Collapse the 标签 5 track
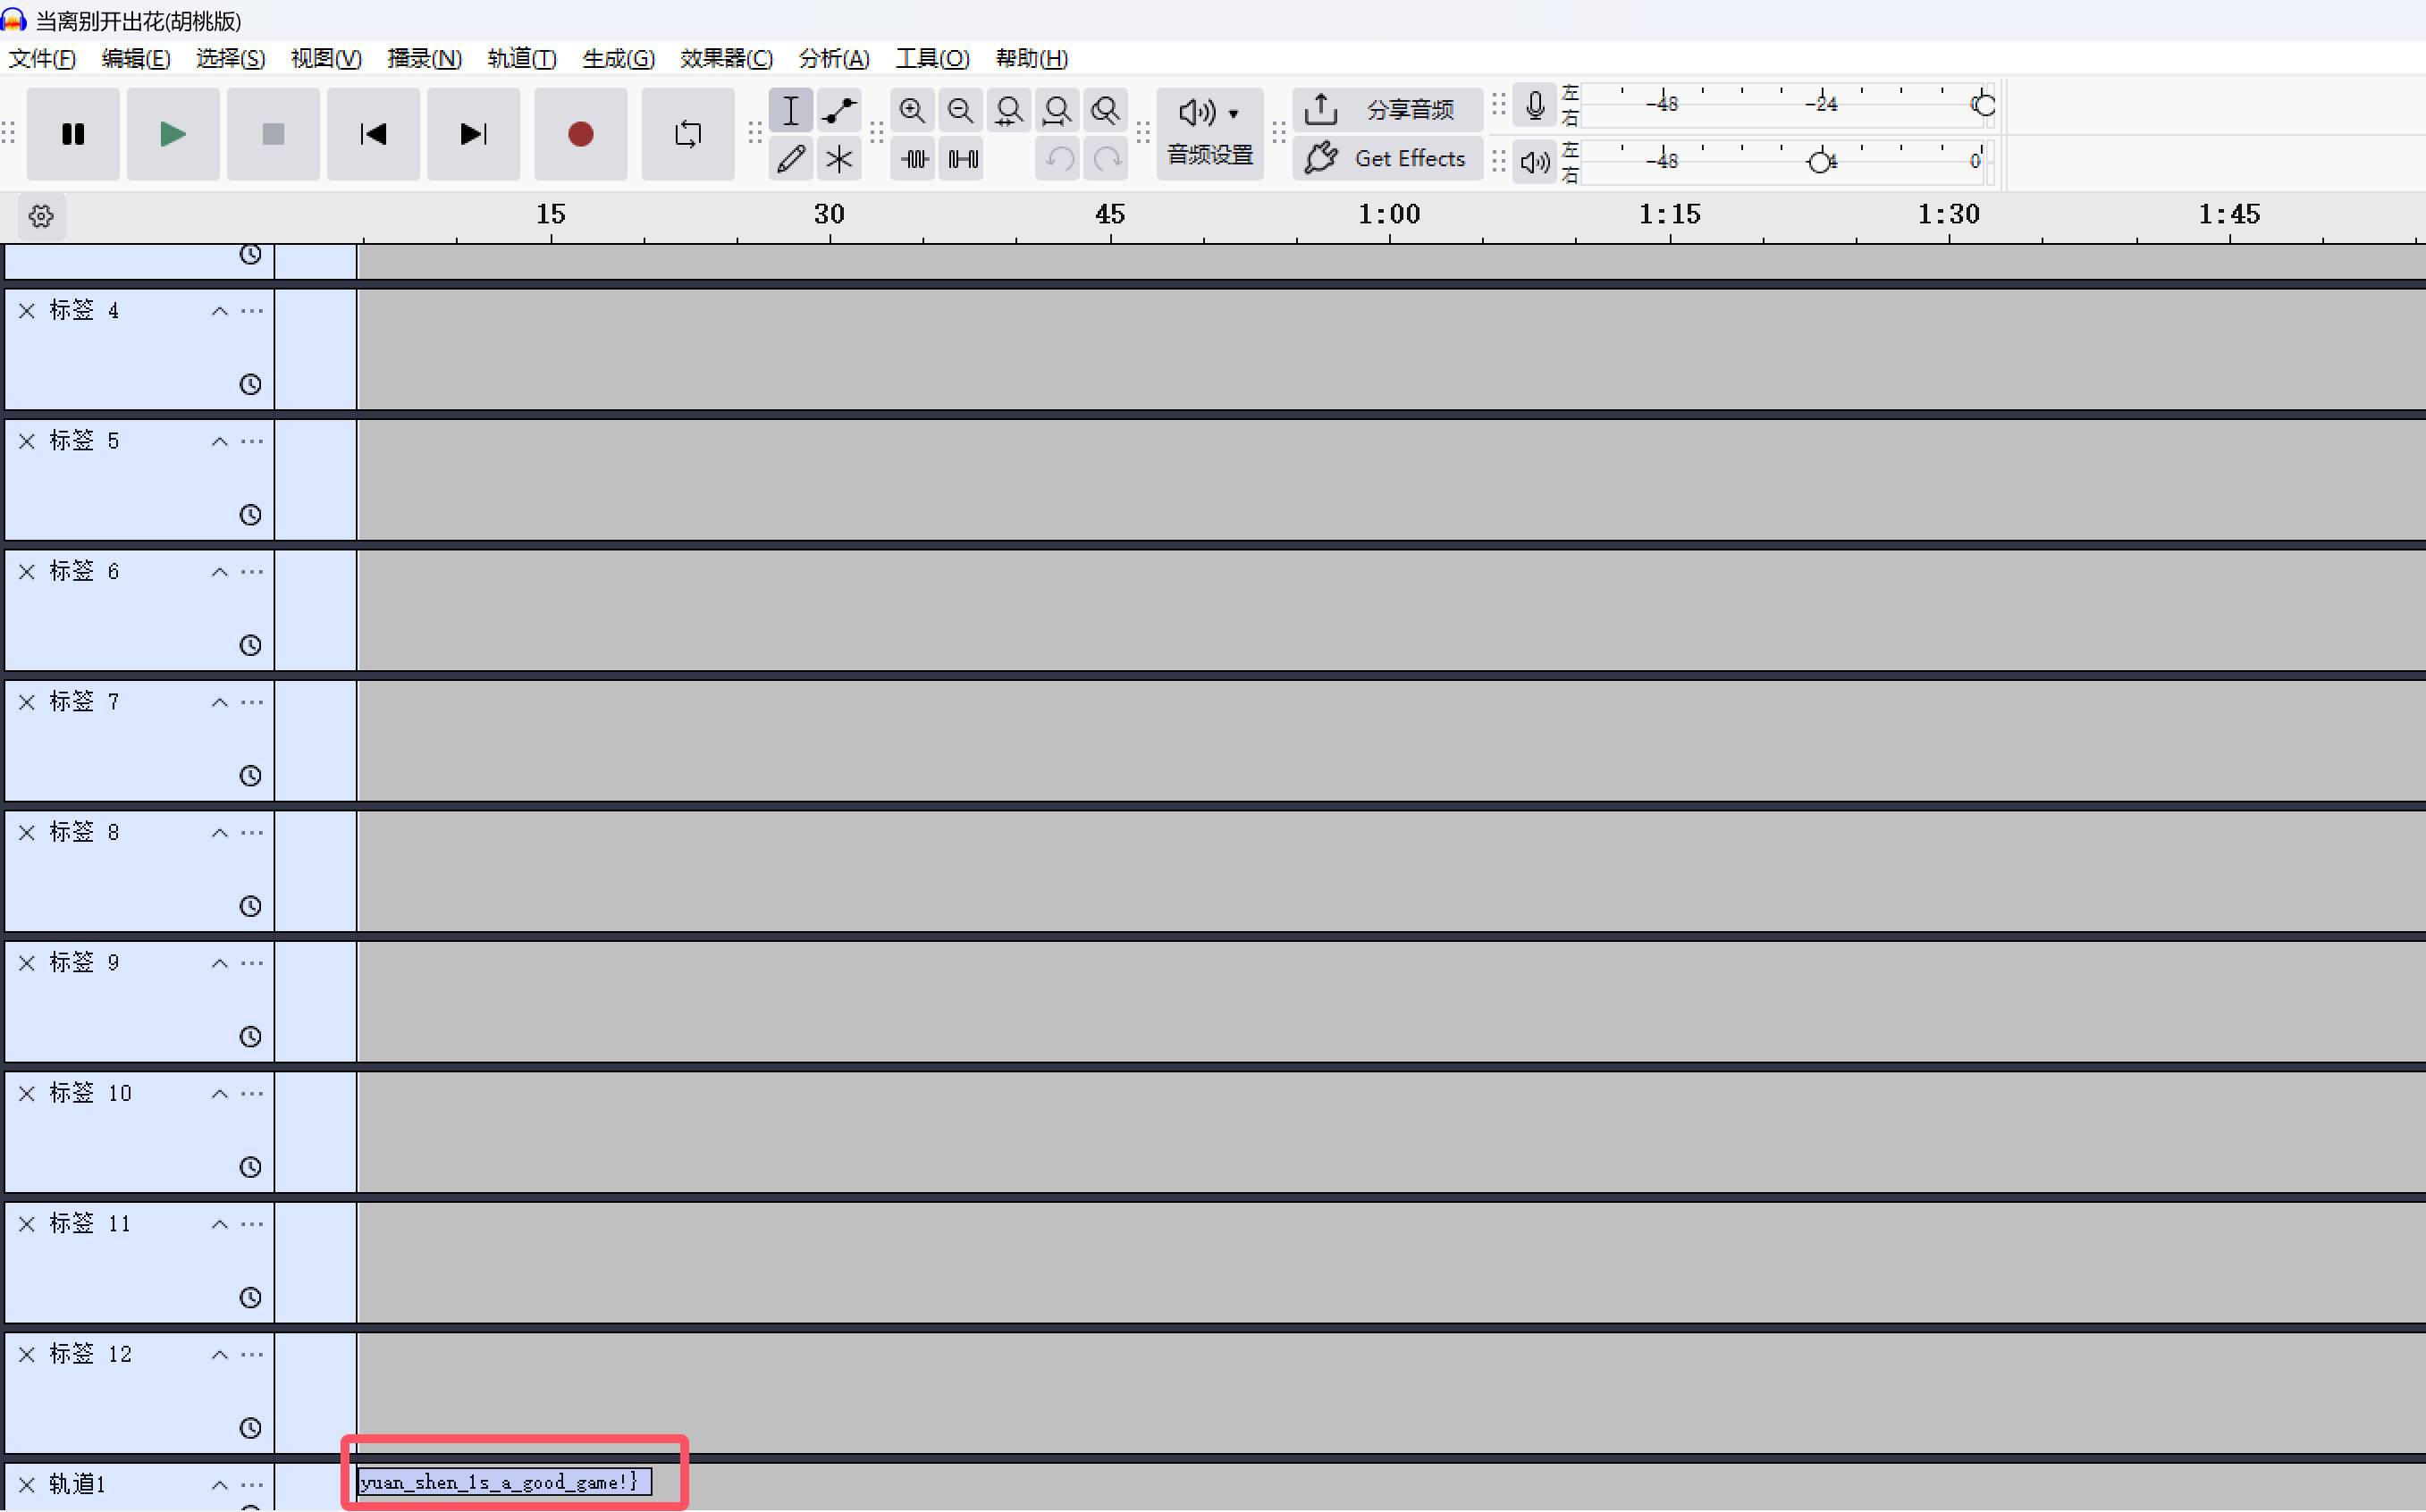 (219, 442)
